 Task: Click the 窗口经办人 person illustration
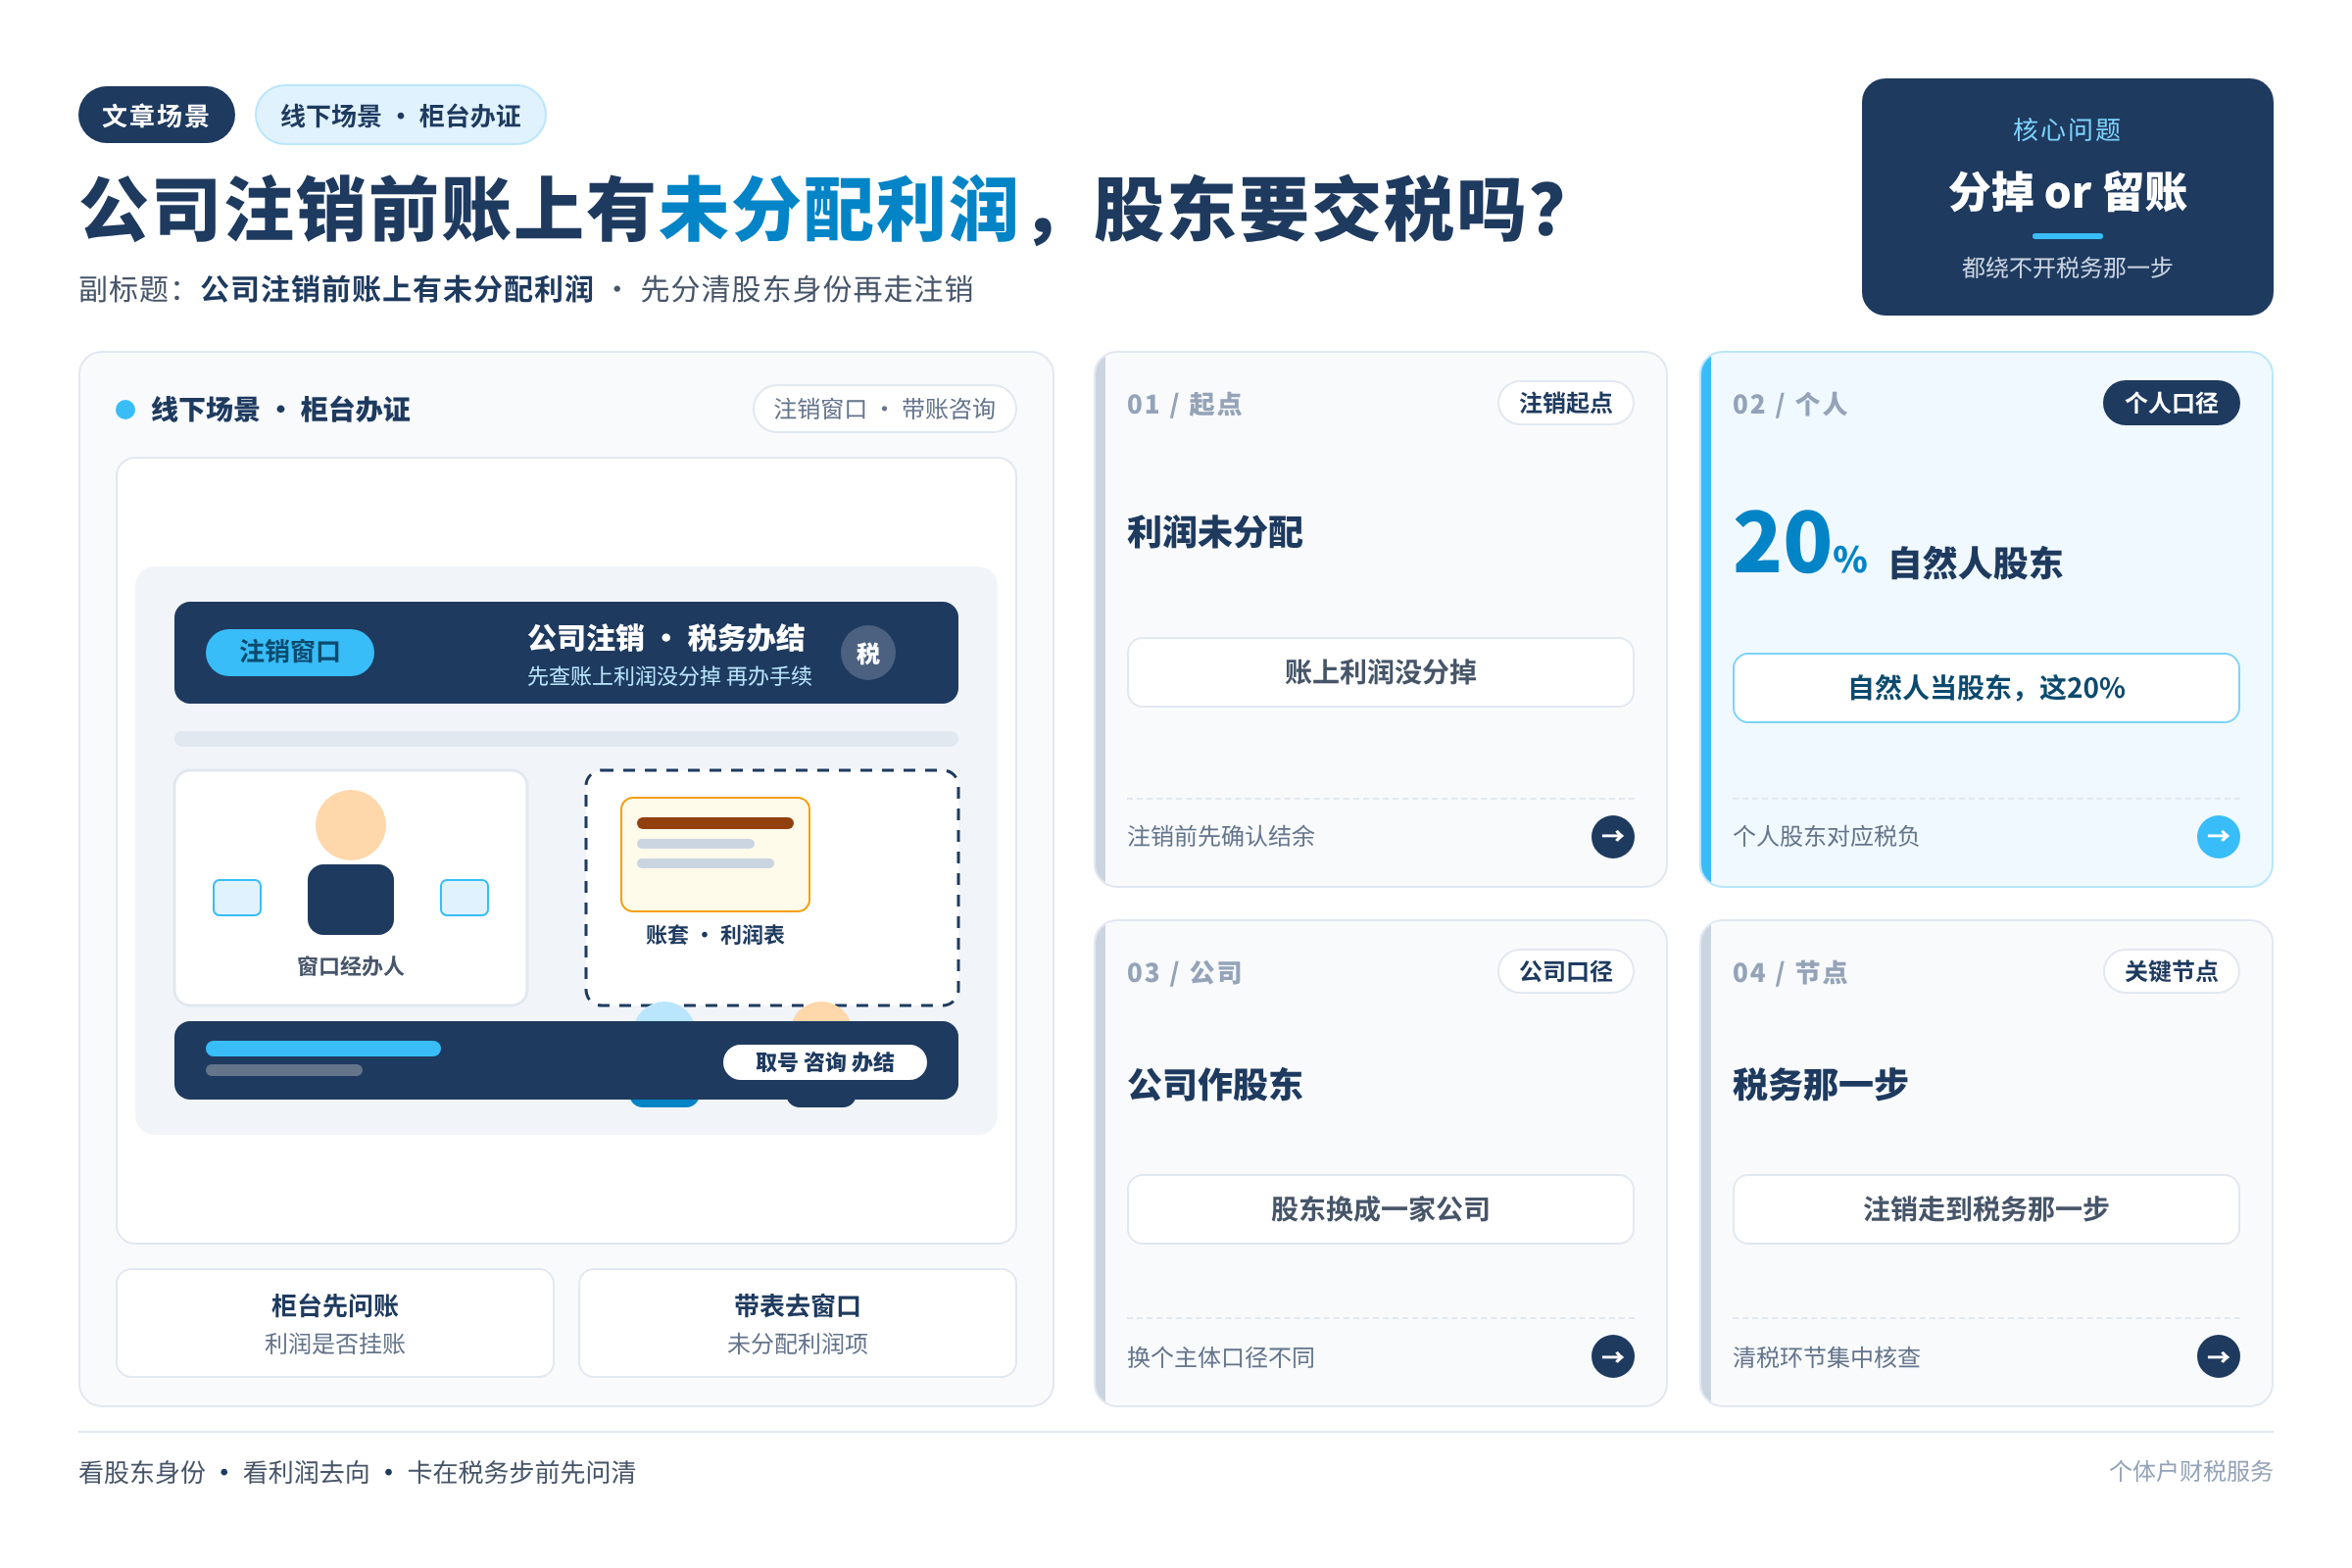(x=350, y=862)
